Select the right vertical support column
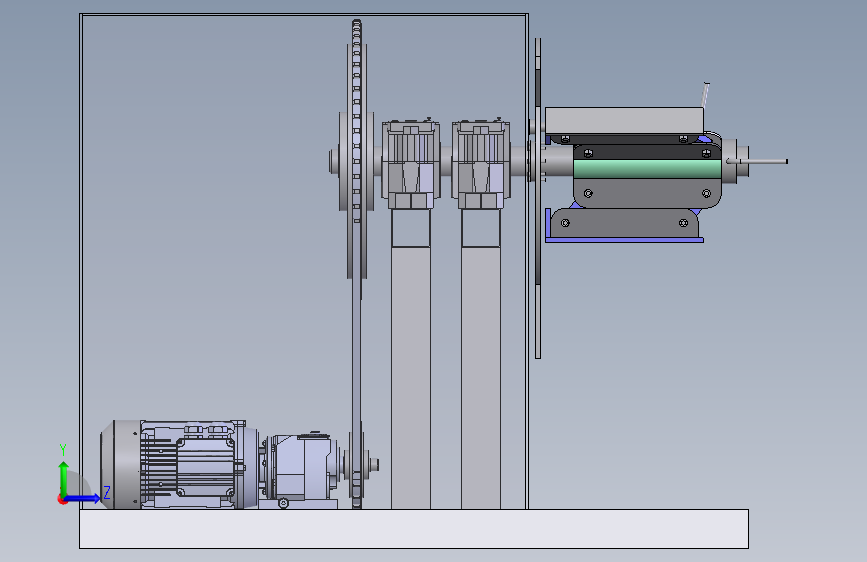This screenshot has width=867, height=562. [481, 376]
